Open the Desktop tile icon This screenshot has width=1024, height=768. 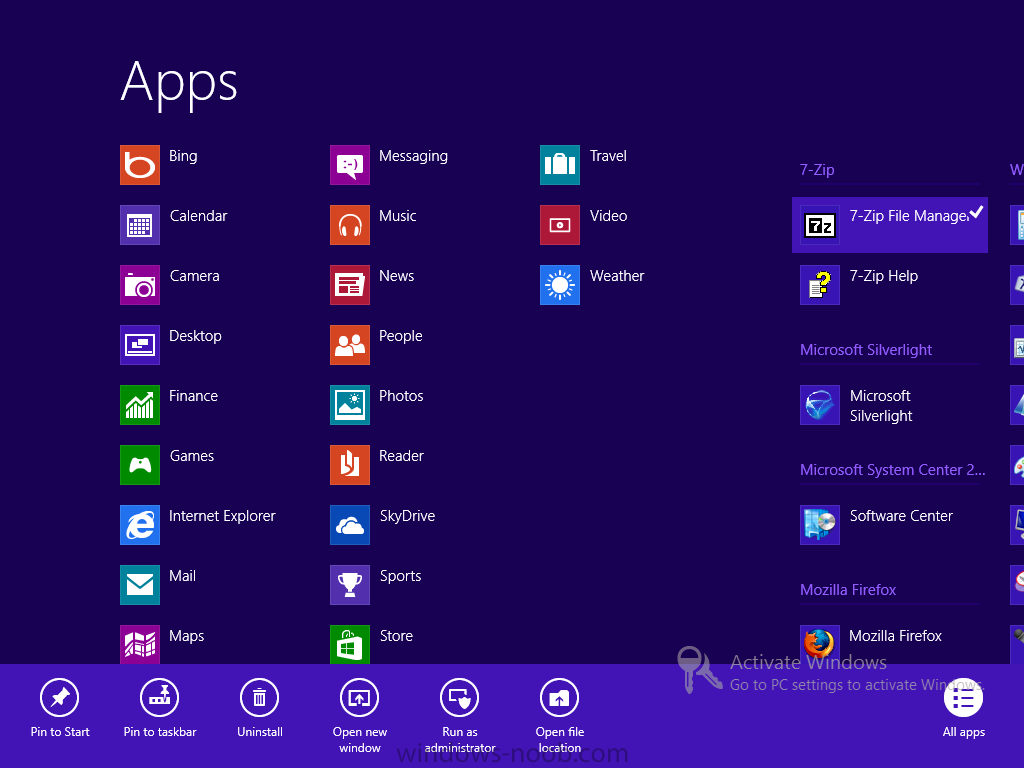(x=140, y=345)
